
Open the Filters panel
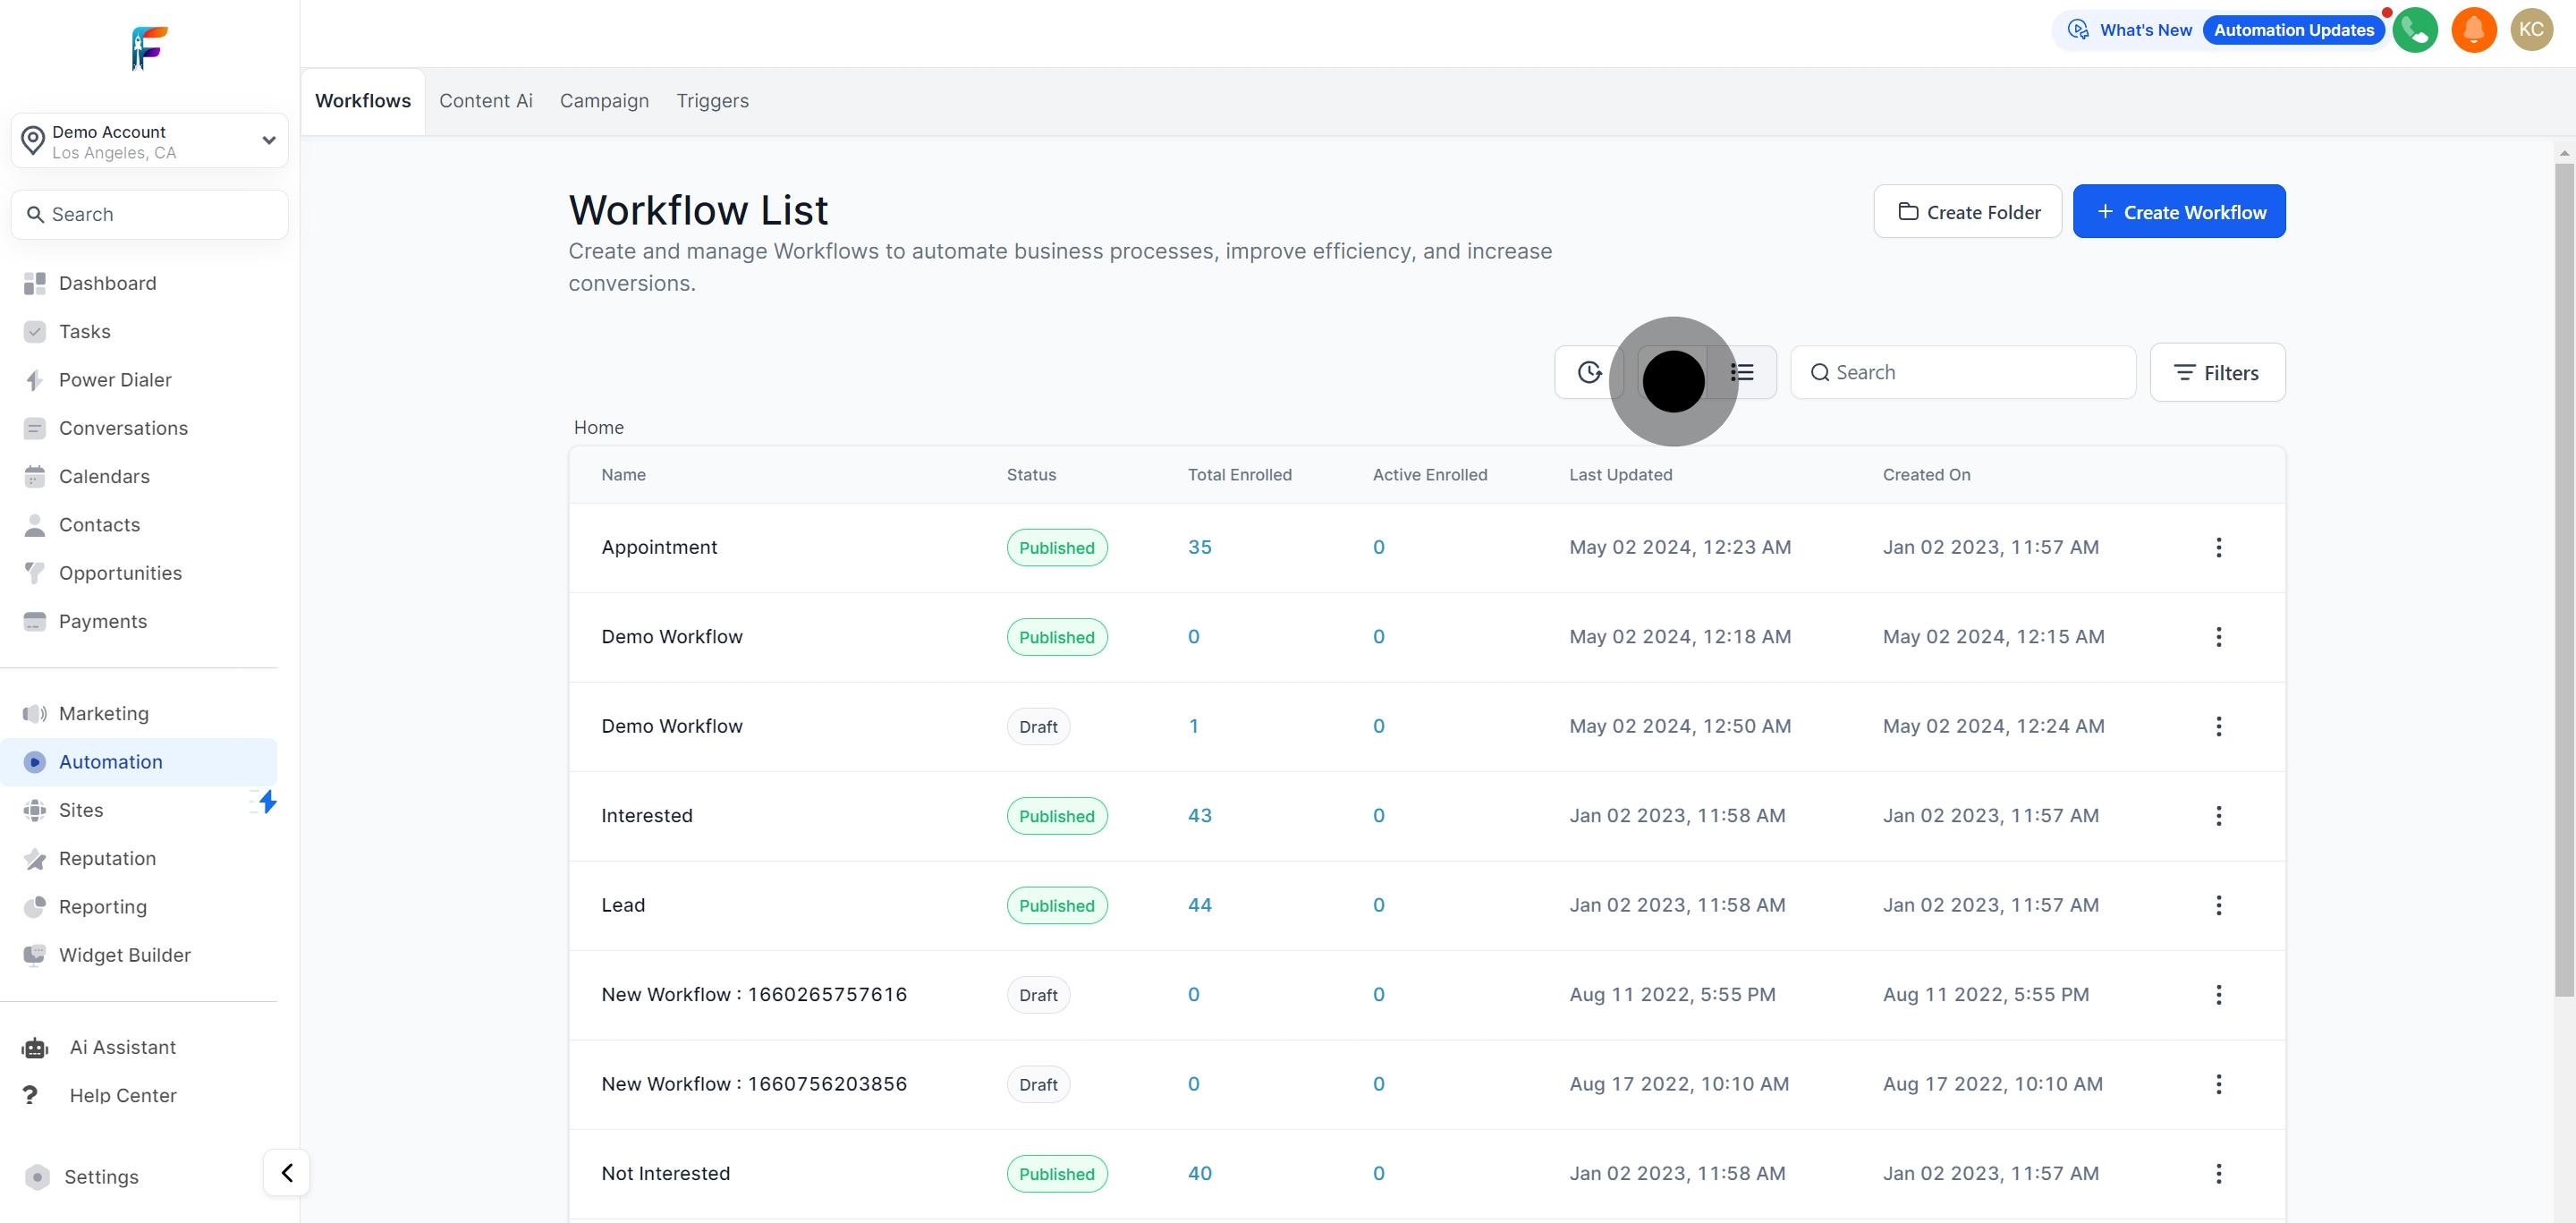tap(2217, 372)
